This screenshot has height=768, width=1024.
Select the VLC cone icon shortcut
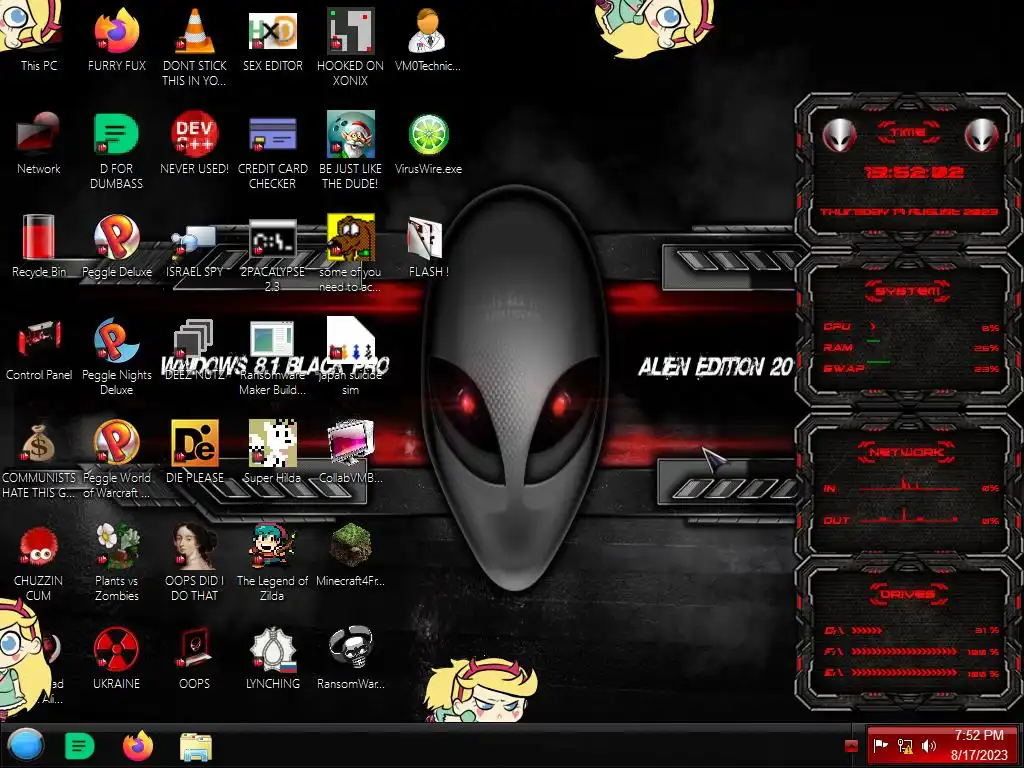194,46
